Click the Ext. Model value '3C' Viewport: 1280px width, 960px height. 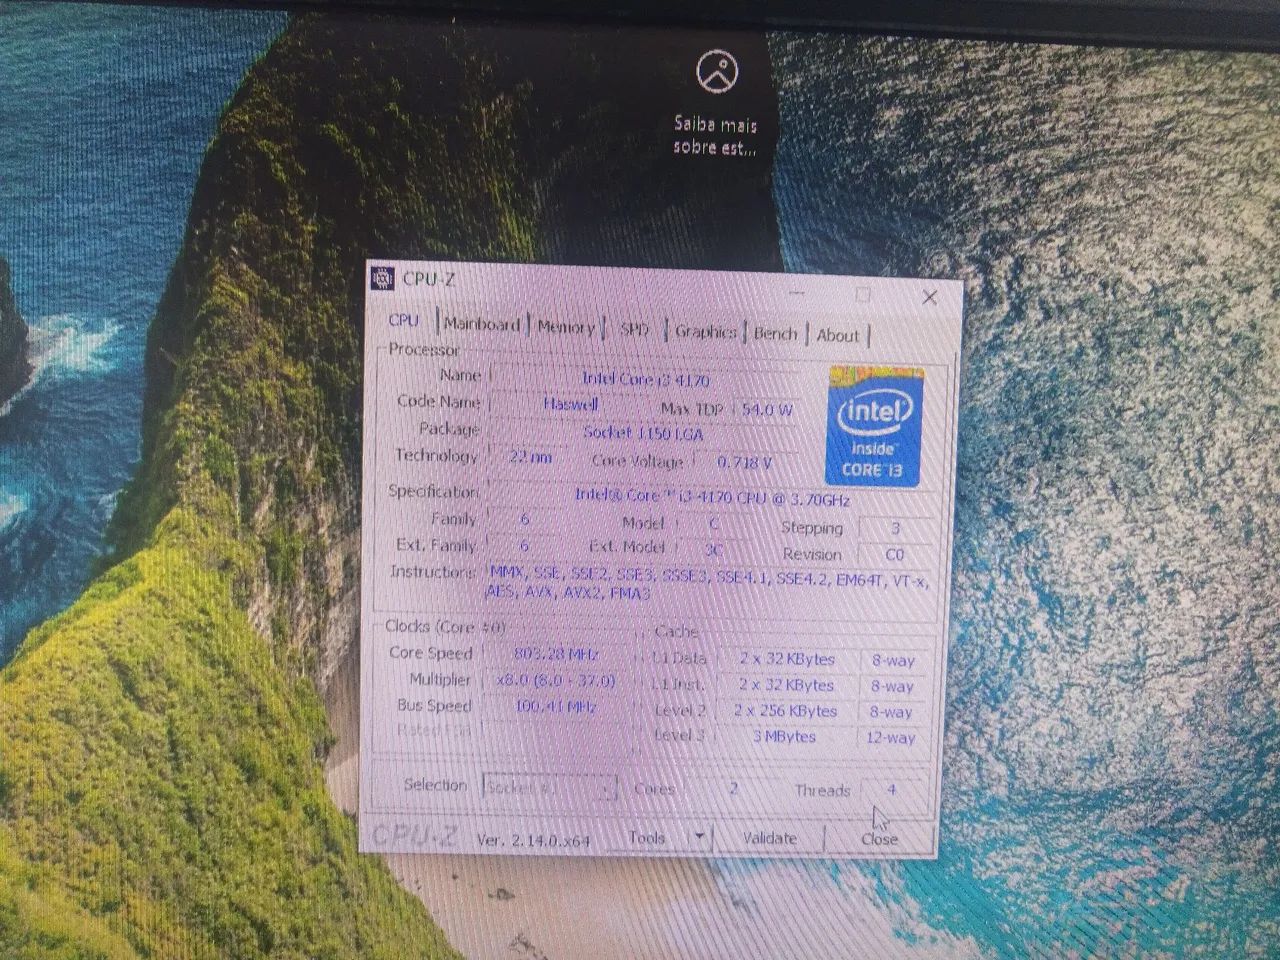tap(713, 548)
